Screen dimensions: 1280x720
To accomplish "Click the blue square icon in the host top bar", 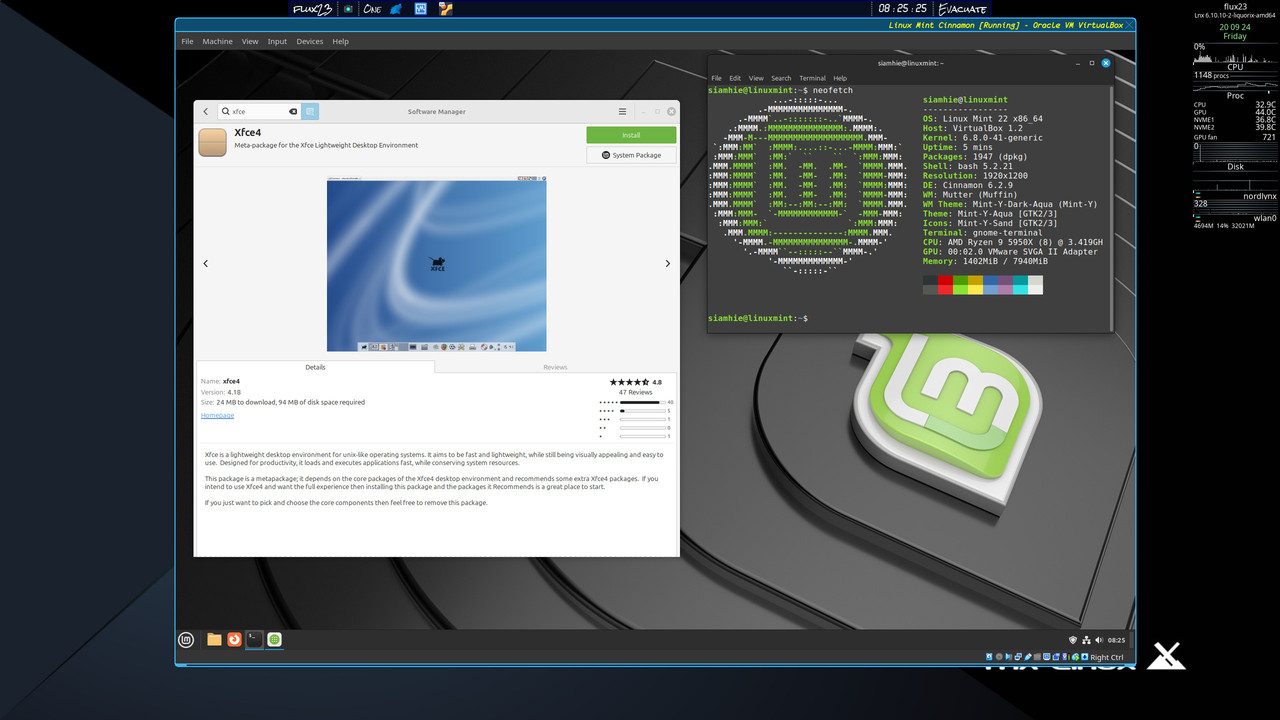I will (x=421, y=9).
